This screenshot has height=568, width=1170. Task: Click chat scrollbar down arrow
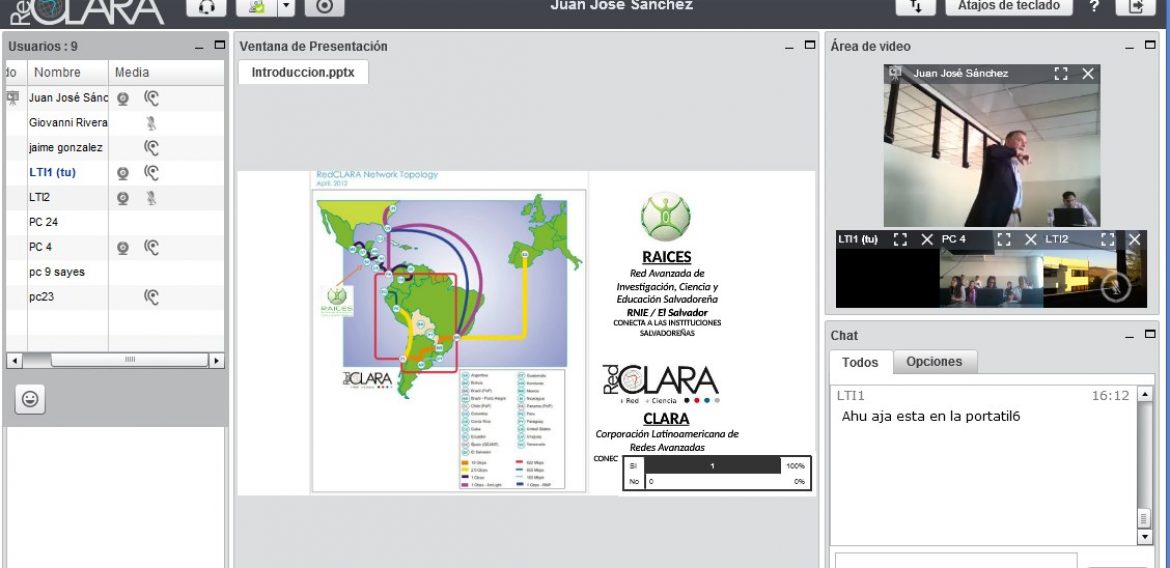[x=1145, y=537]
